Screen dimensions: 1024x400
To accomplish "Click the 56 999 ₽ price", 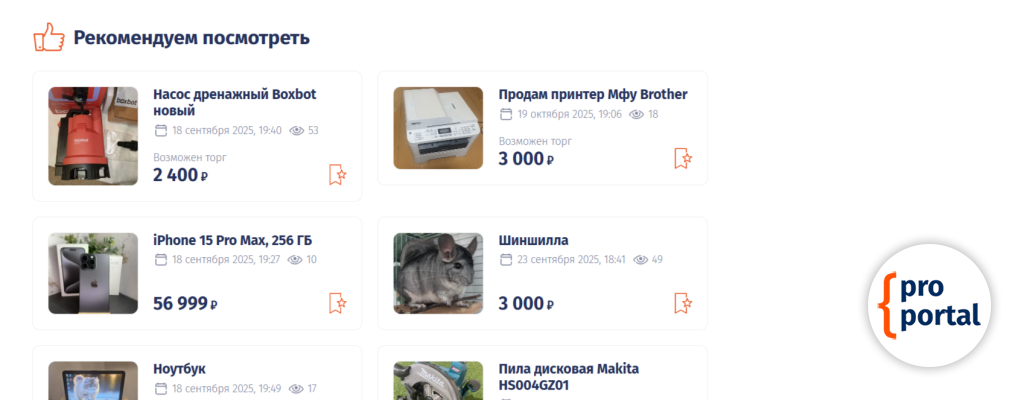I will (x=185, y=304).
